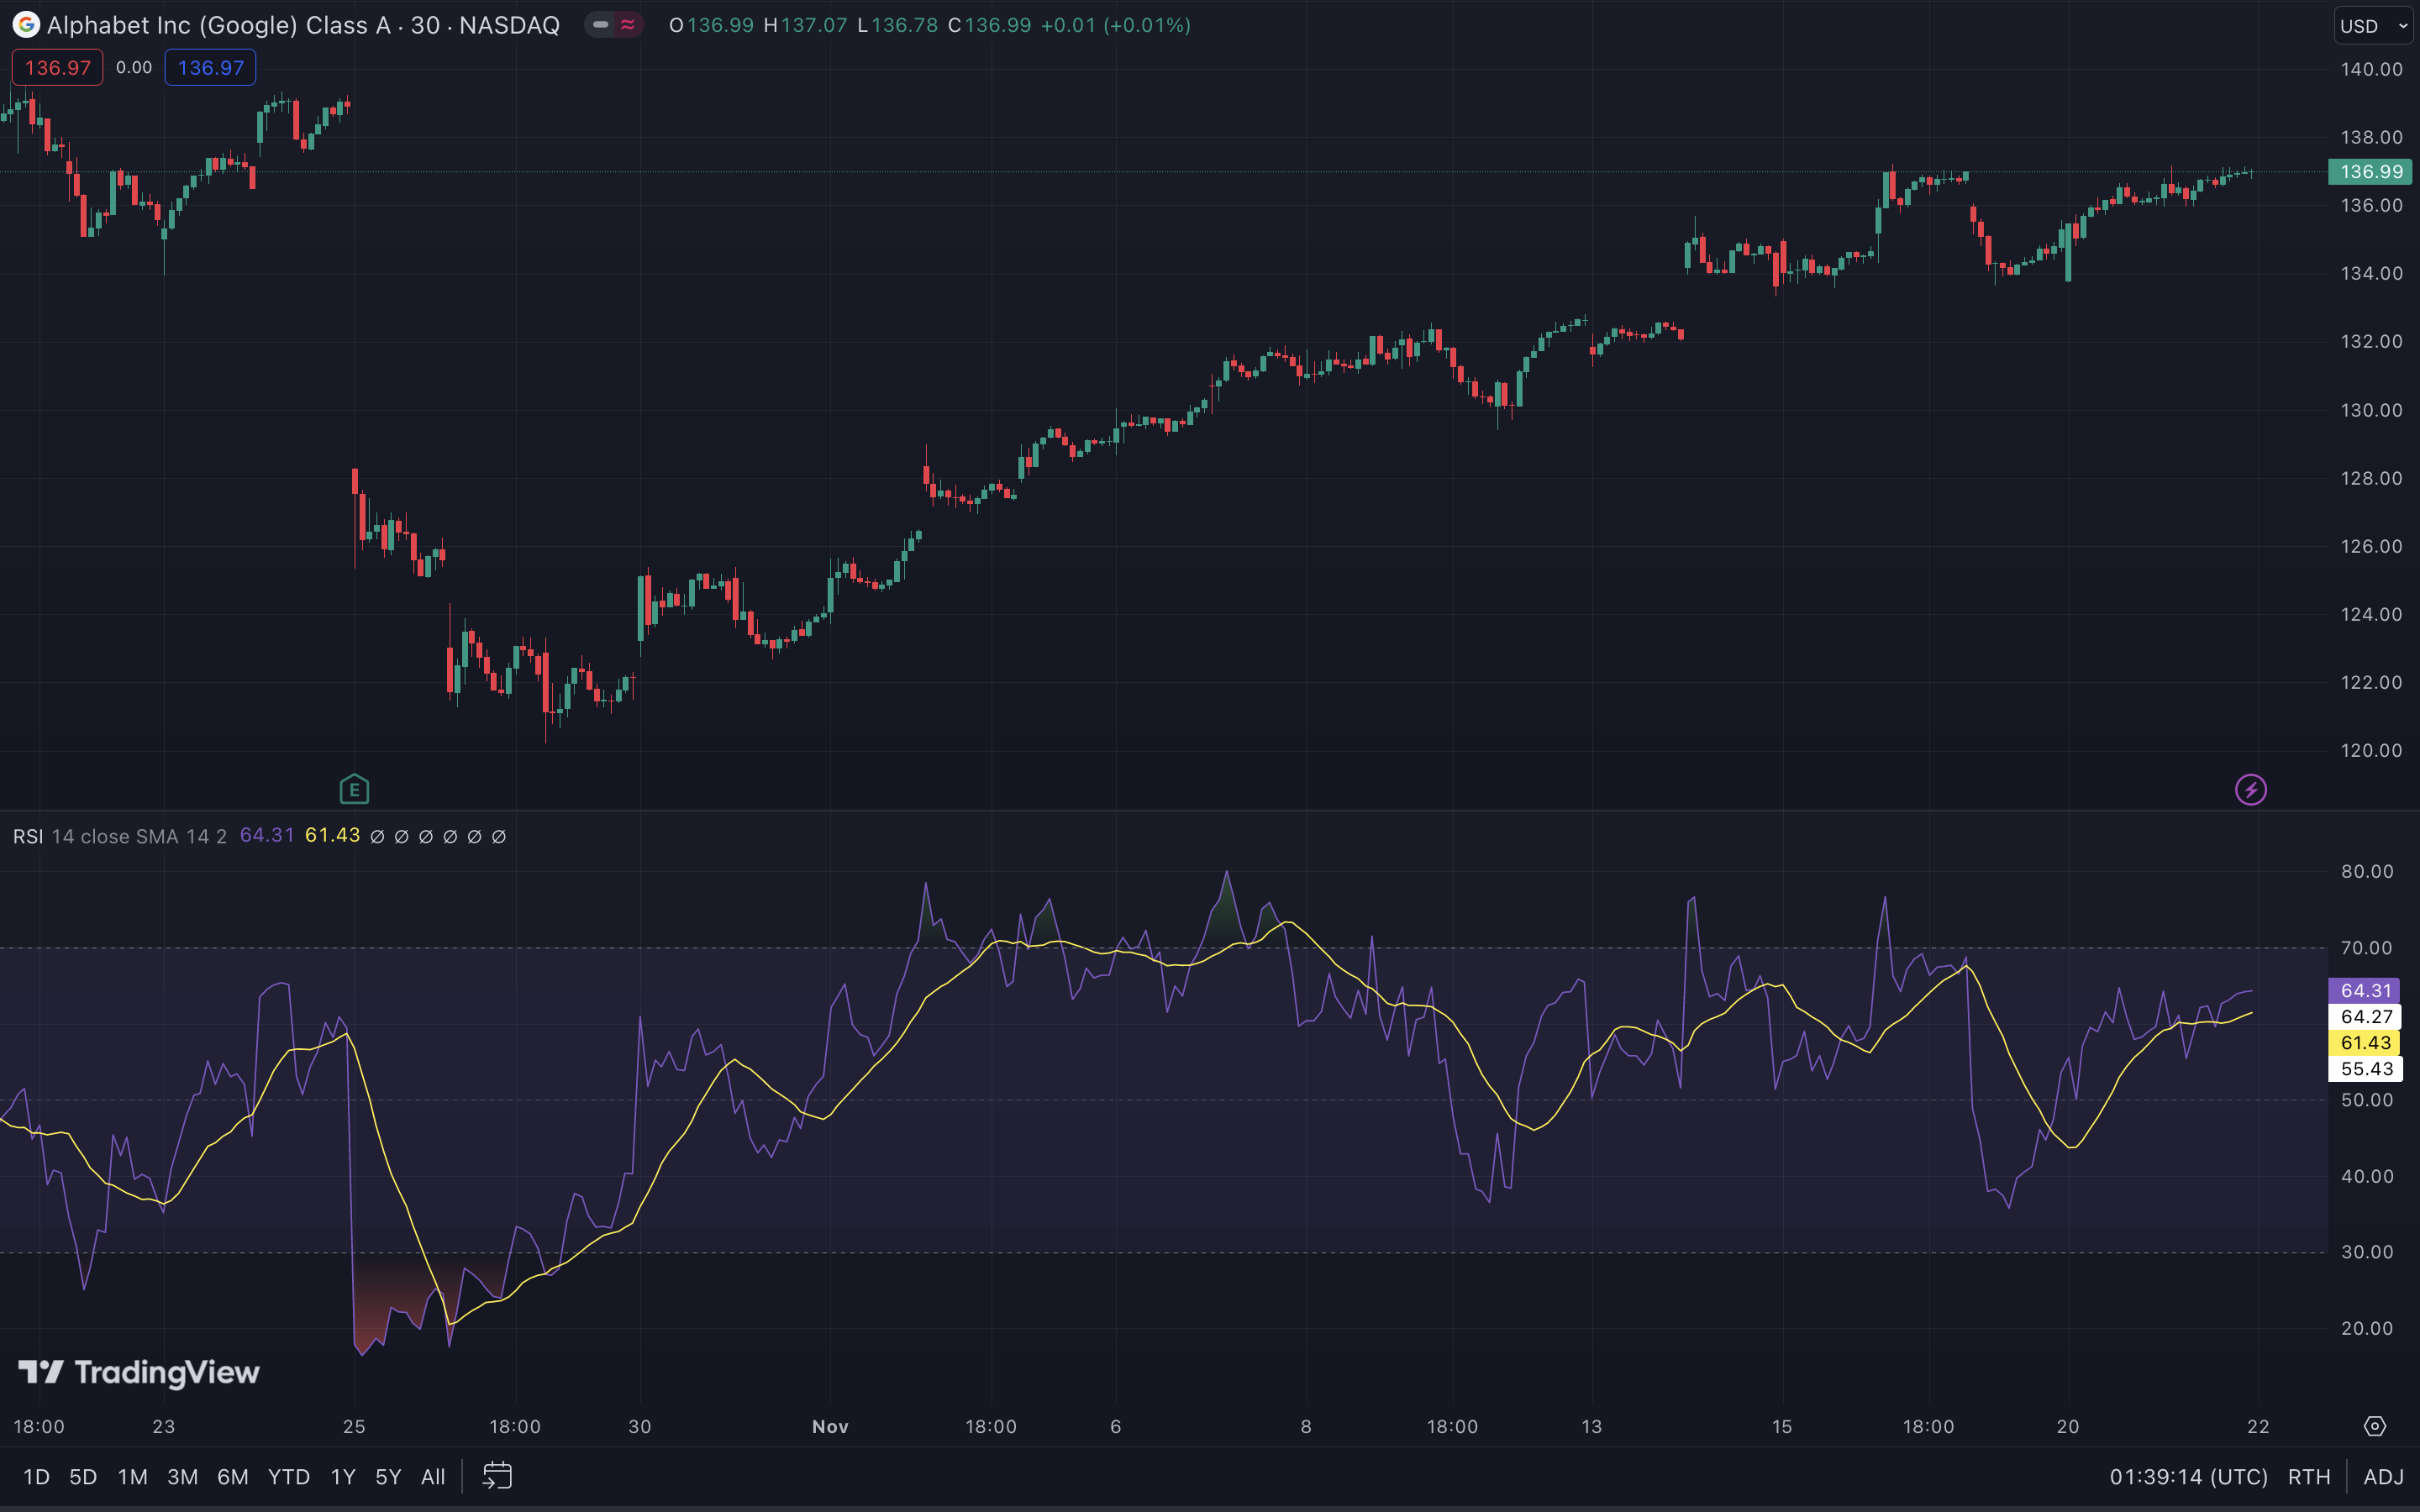Screen dimensions: 2420x1512
Task: Select the 3M time range
Action: tap(182, 1477)
